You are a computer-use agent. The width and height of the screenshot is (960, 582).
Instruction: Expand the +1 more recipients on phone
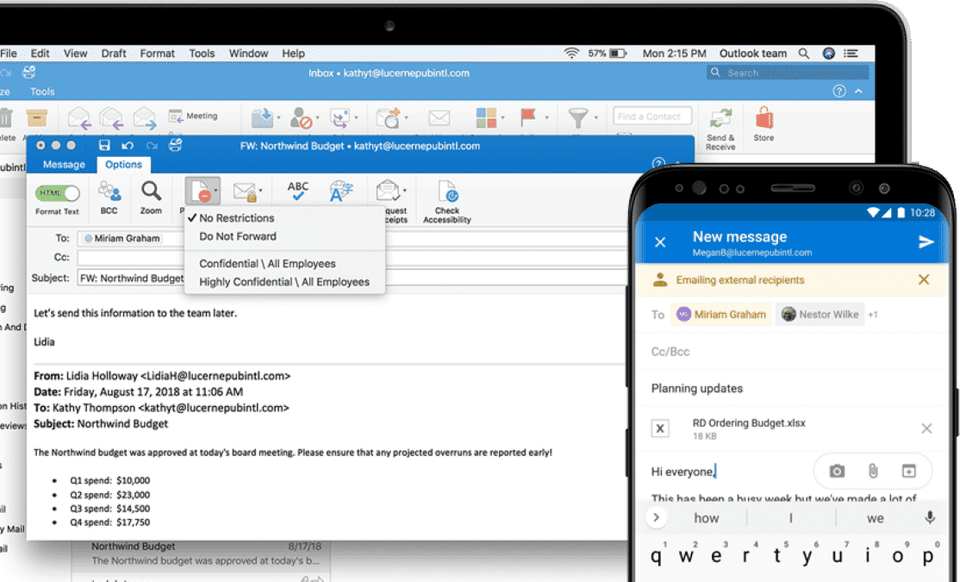coord(873,315)
